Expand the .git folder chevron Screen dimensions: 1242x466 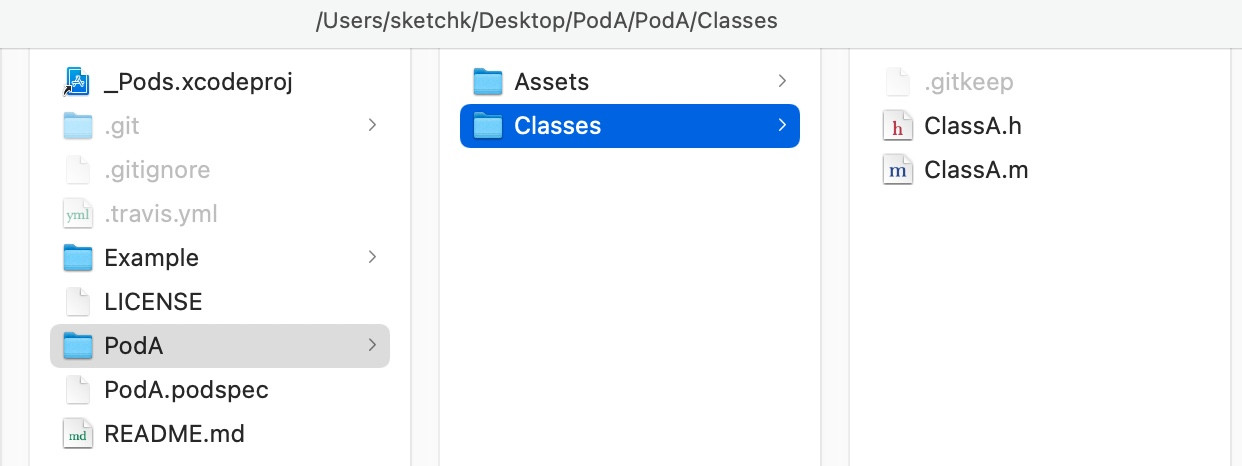[372, 126]
